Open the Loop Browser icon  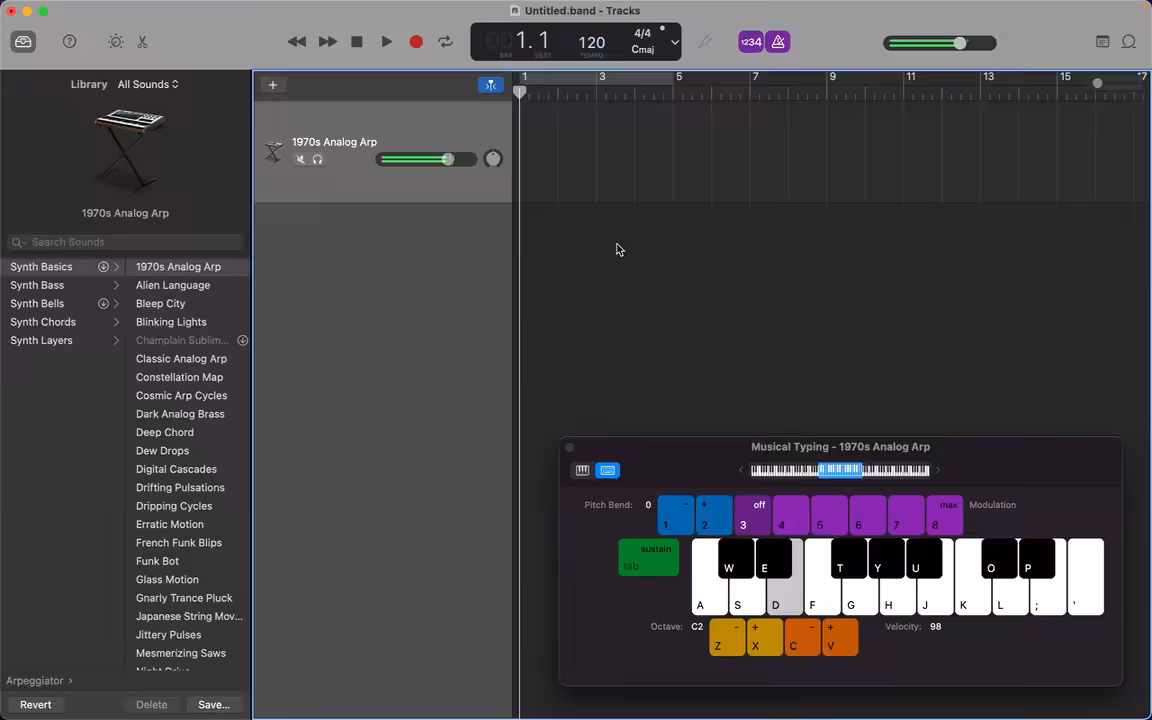tap(1128, 42)
